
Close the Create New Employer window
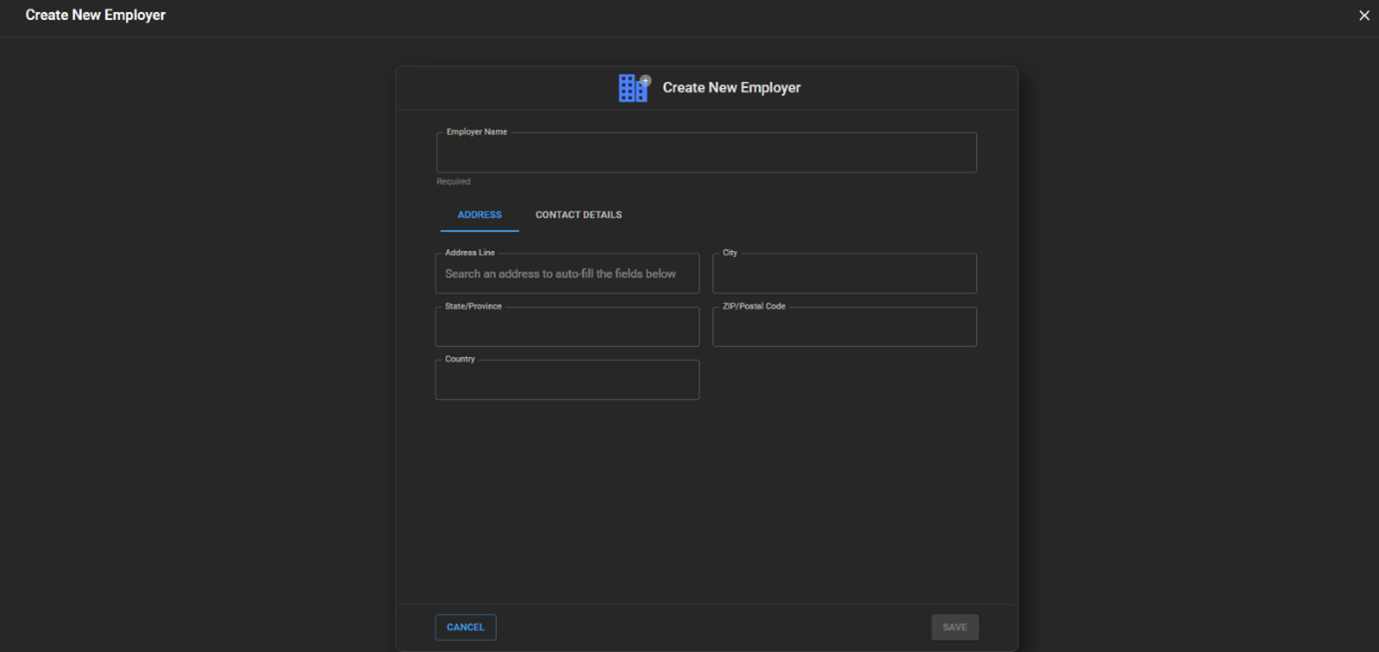coord(1363,15)
